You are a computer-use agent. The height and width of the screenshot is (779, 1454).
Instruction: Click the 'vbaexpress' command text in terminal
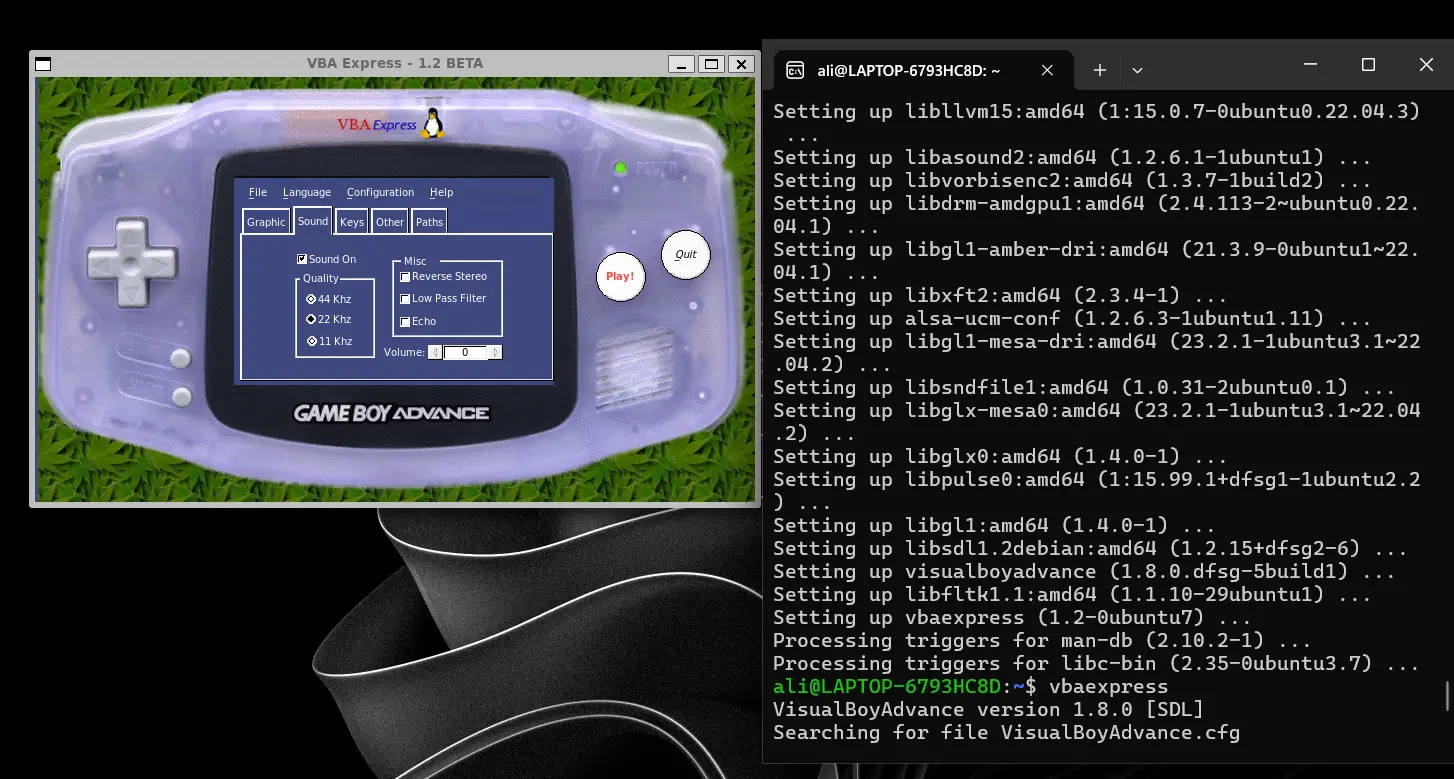pyautogui.click(x=1109, y=687)
